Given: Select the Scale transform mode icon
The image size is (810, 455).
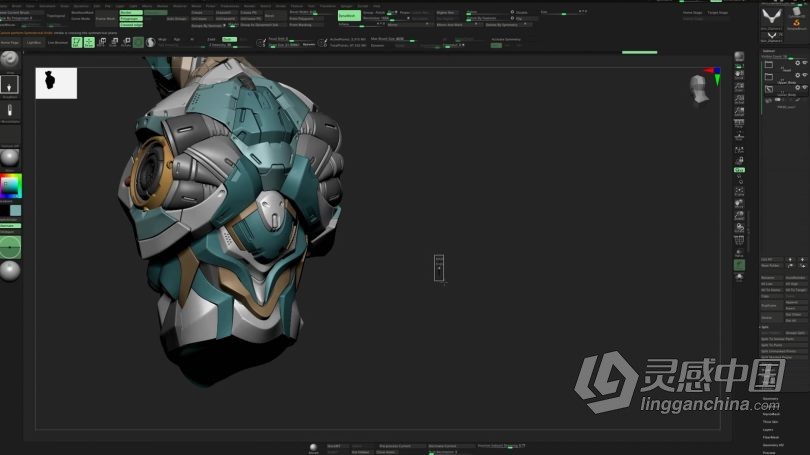Looking at the screenshot, I should click(x=114, y=42).
